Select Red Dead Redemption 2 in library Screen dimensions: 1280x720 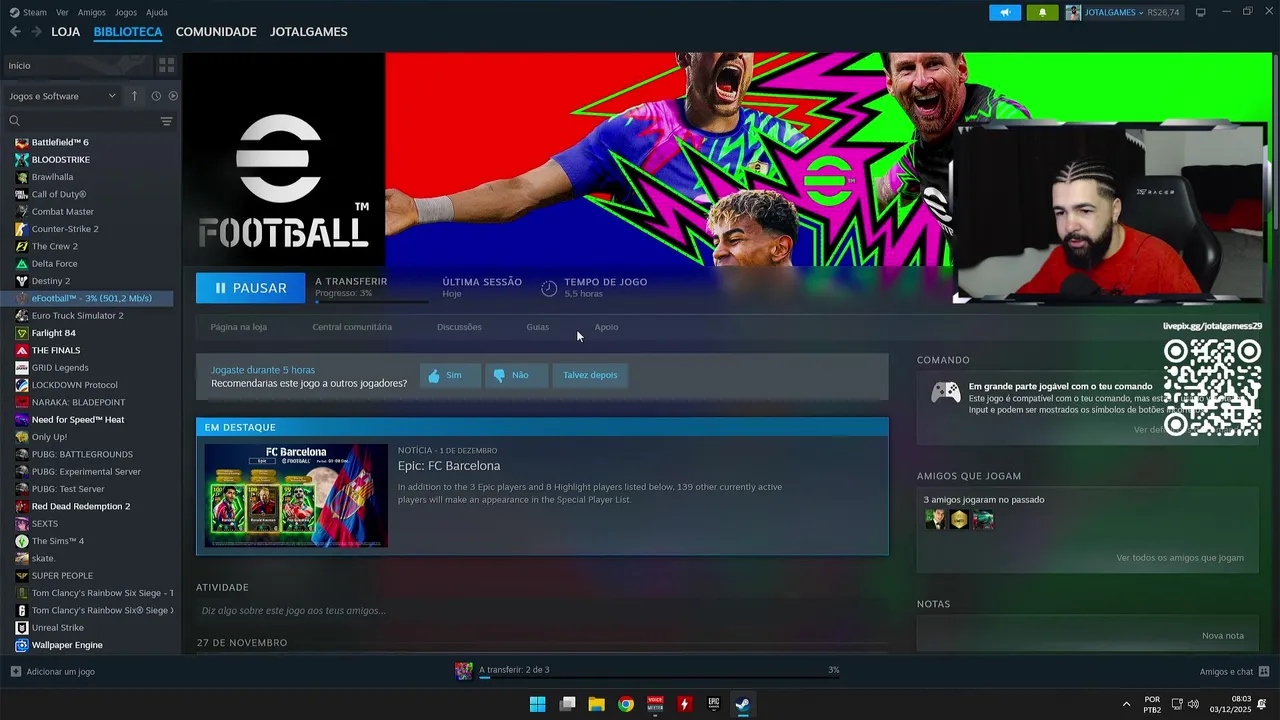tap(81, 506)
